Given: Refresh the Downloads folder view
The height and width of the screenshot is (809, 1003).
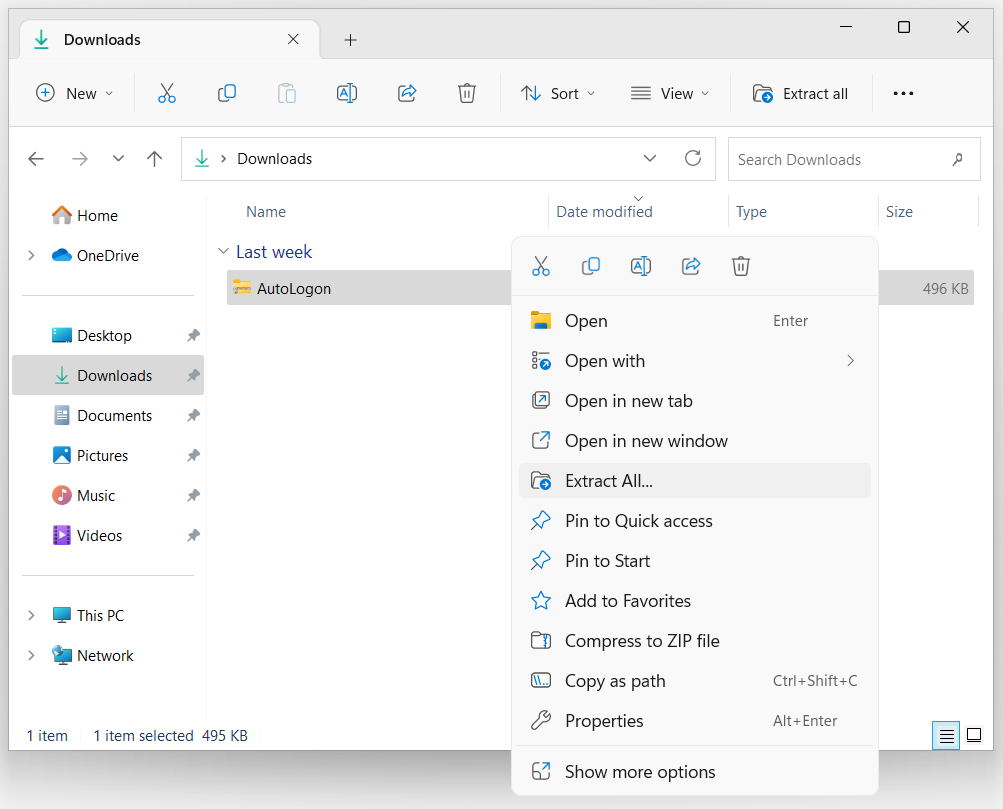Looking at the screenshot, I should [x=693, y=158].
